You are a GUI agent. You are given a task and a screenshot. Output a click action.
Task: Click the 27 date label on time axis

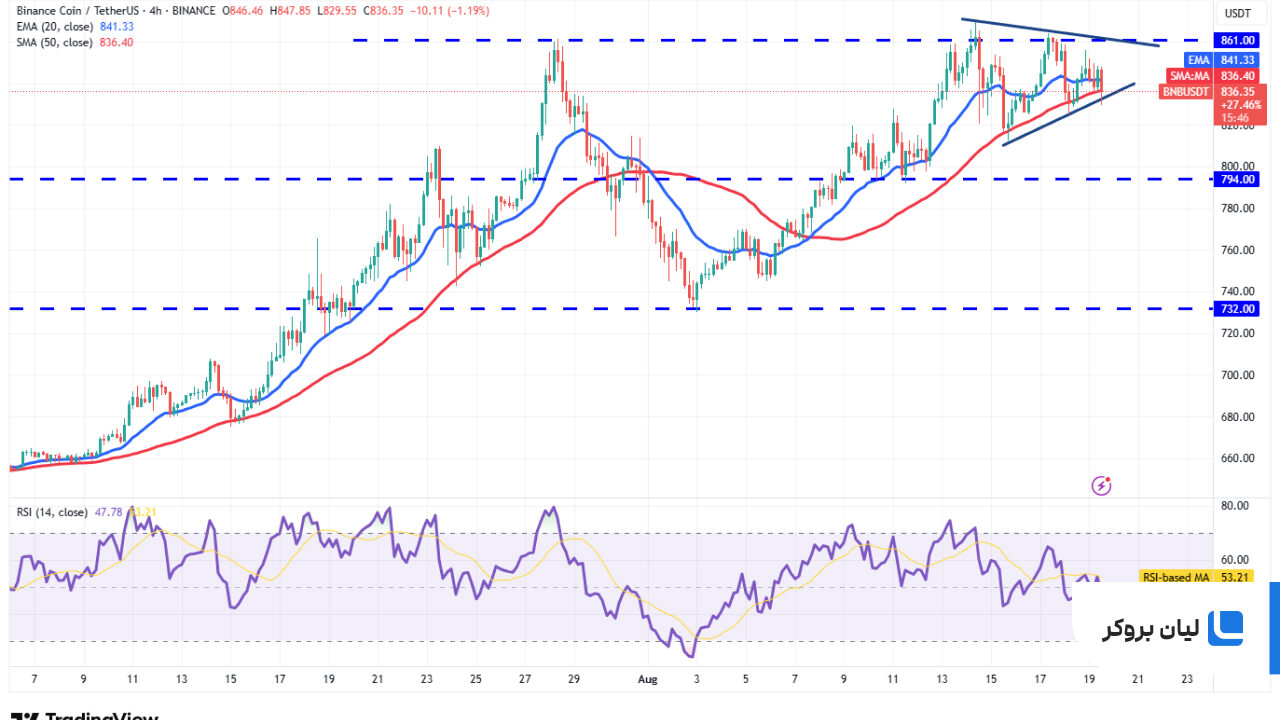coord(524,678)
